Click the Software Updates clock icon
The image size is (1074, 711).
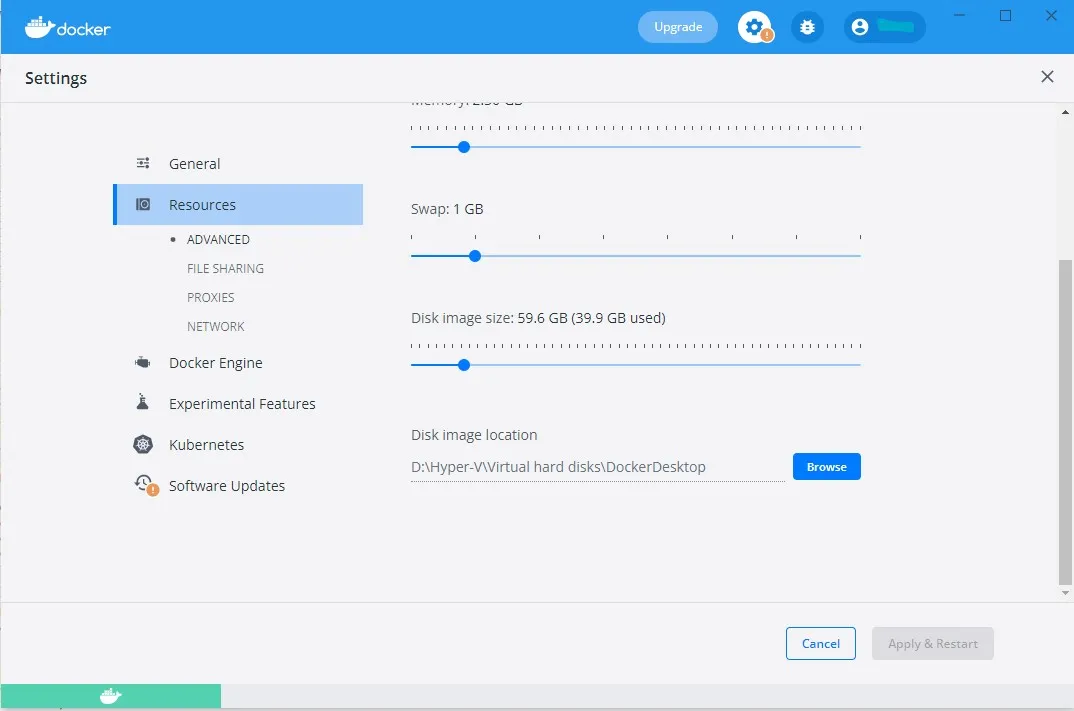(x=146, y=484)
